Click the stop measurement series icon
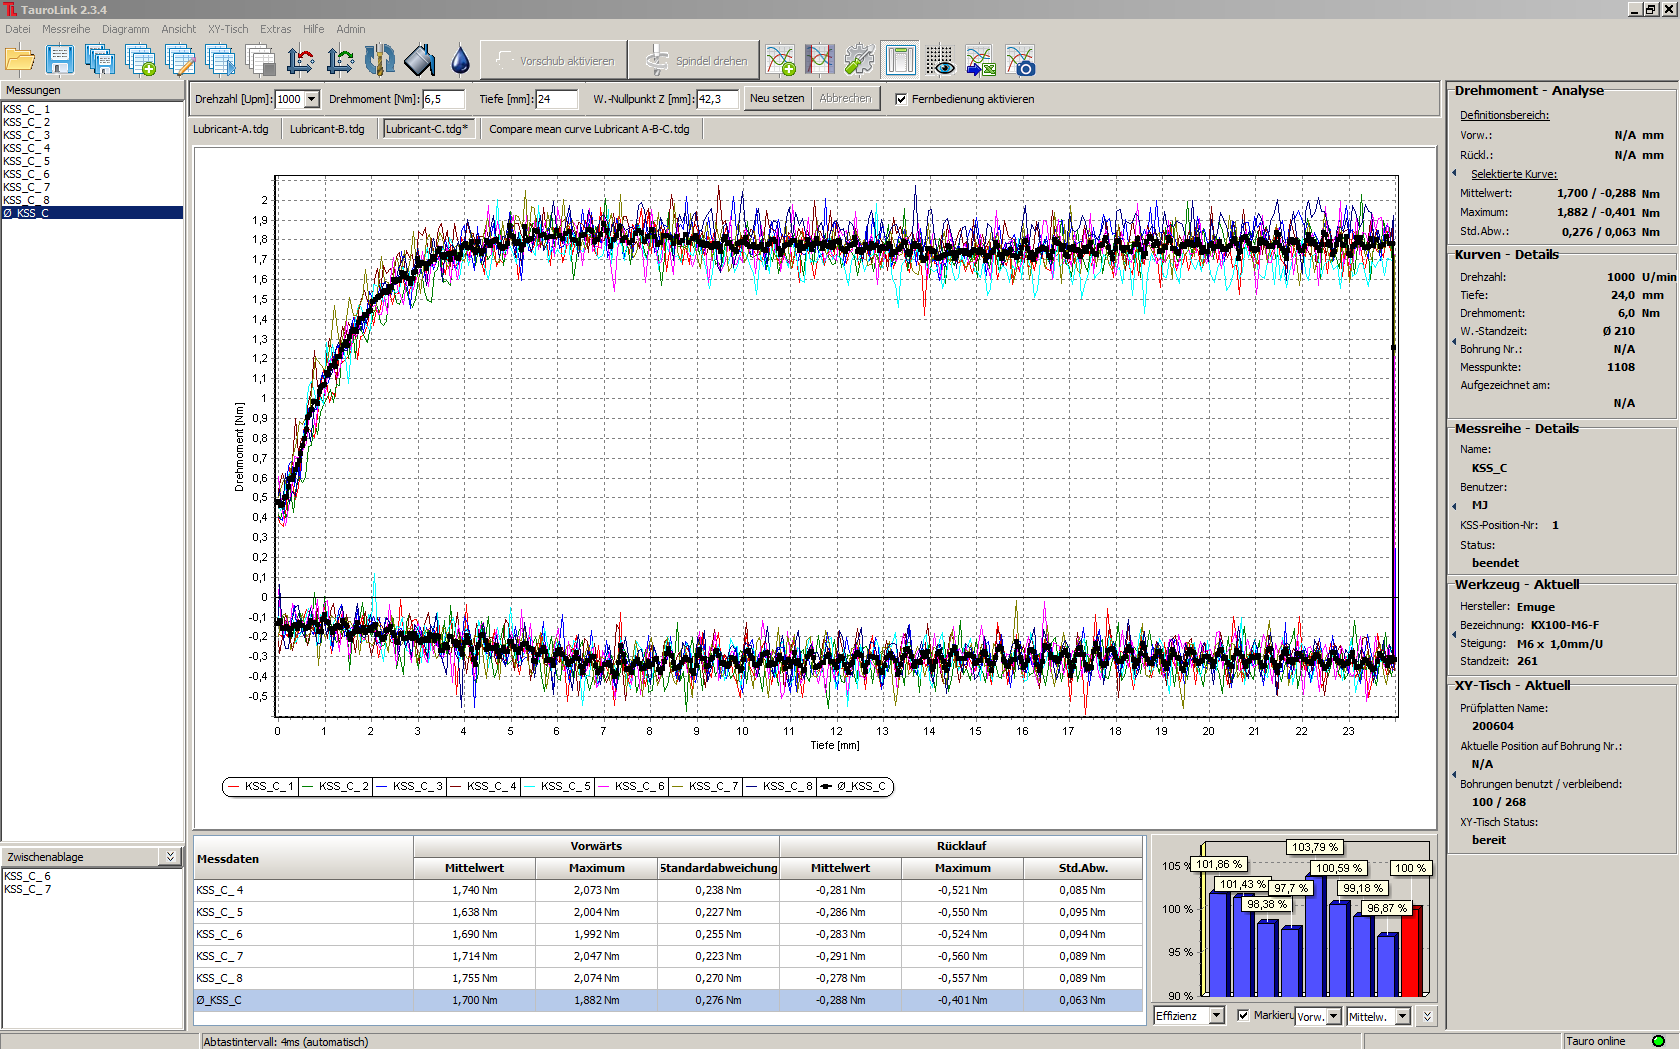1680x1049 pixels. click(x=260, y=60)
